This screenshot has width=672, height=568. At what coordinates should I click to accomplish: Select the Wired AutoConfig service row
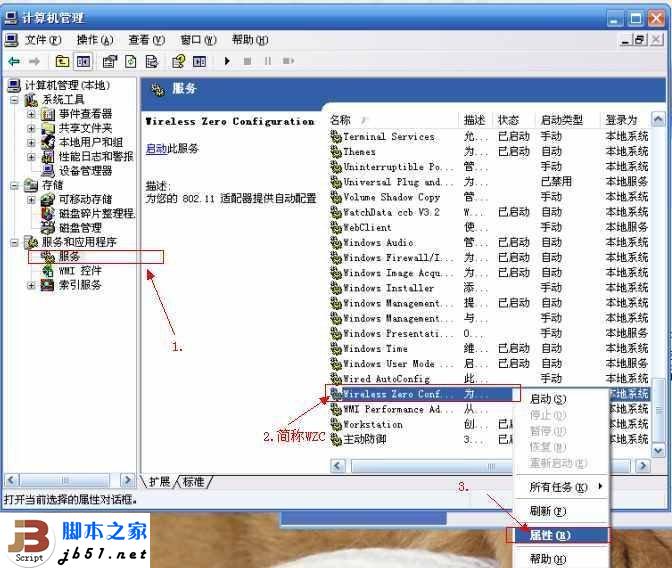pos(489,379)
